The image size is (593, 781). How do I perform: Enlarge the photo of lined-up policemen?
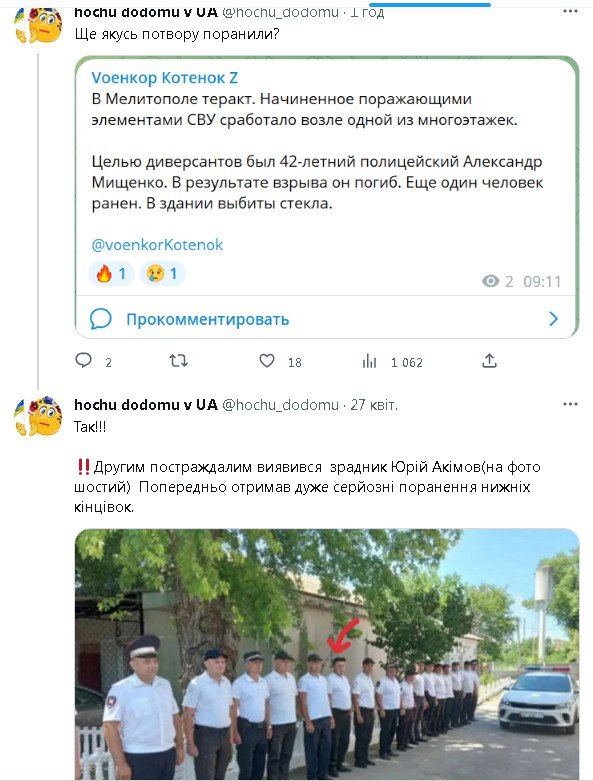[x=327, y=653]
